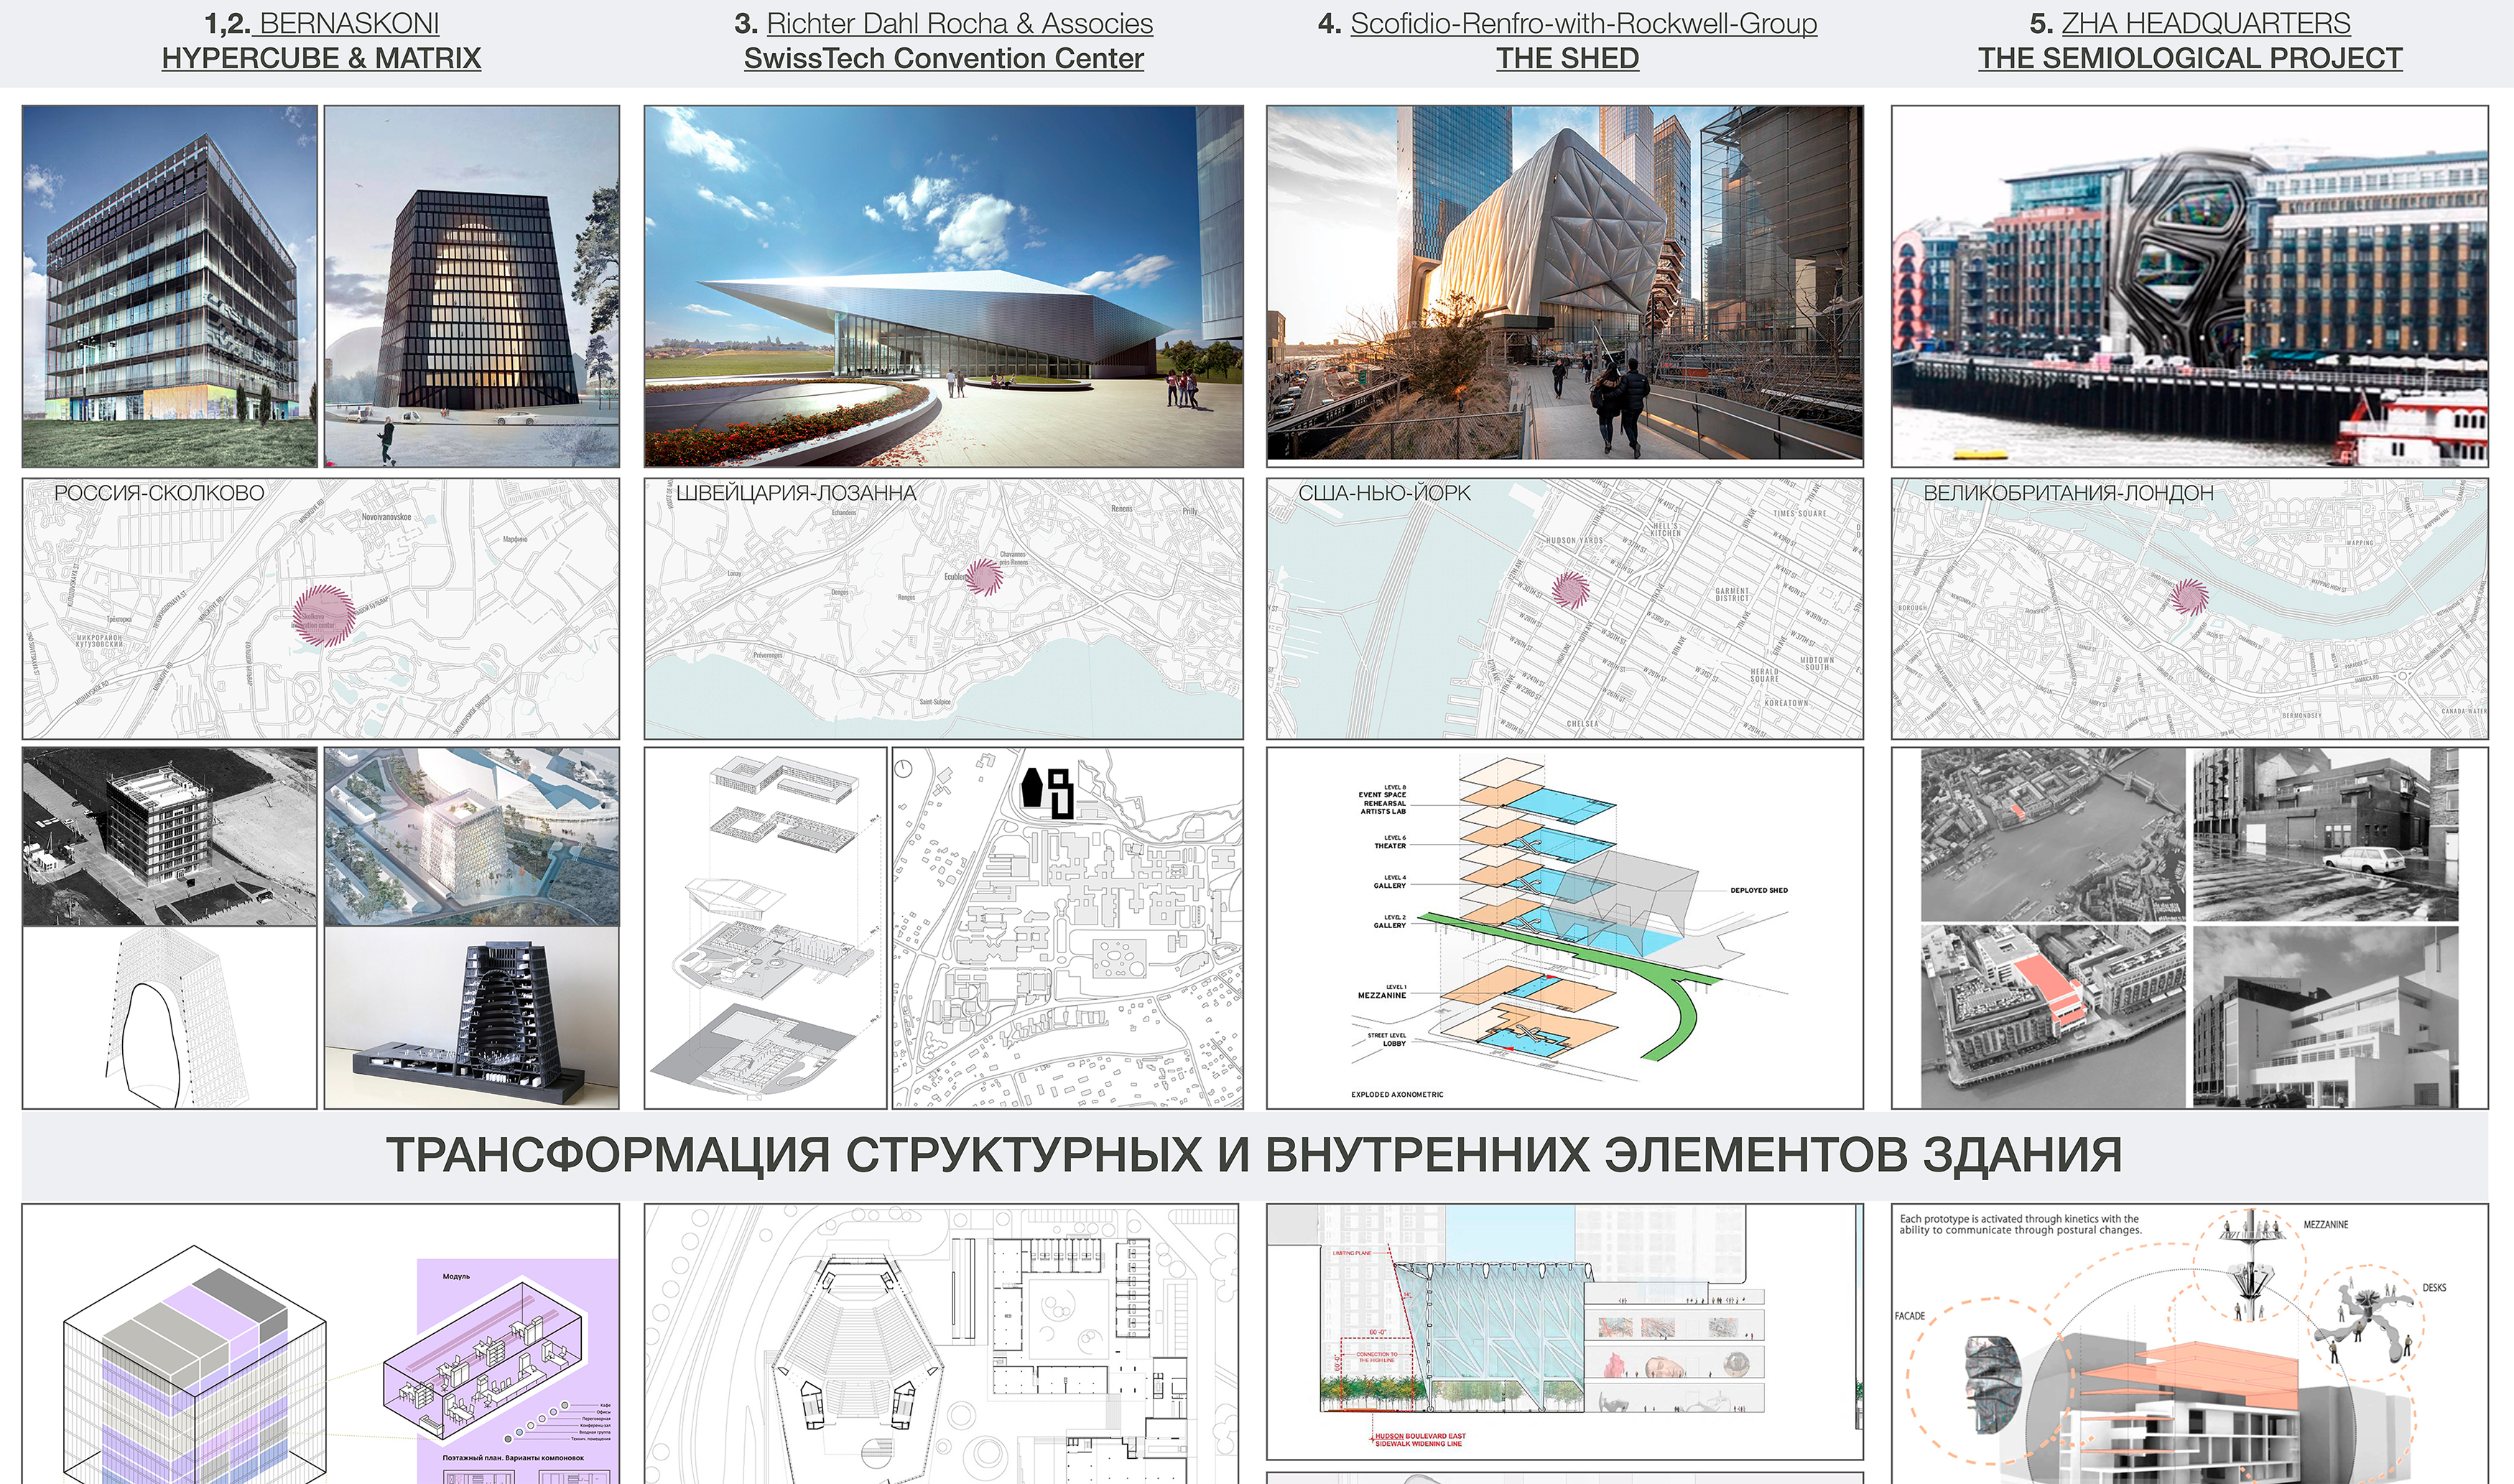Click the transformation section title banner
Image resolution: width=2514 pixels, height=1484 pixels.
tap(1254, 1155)
